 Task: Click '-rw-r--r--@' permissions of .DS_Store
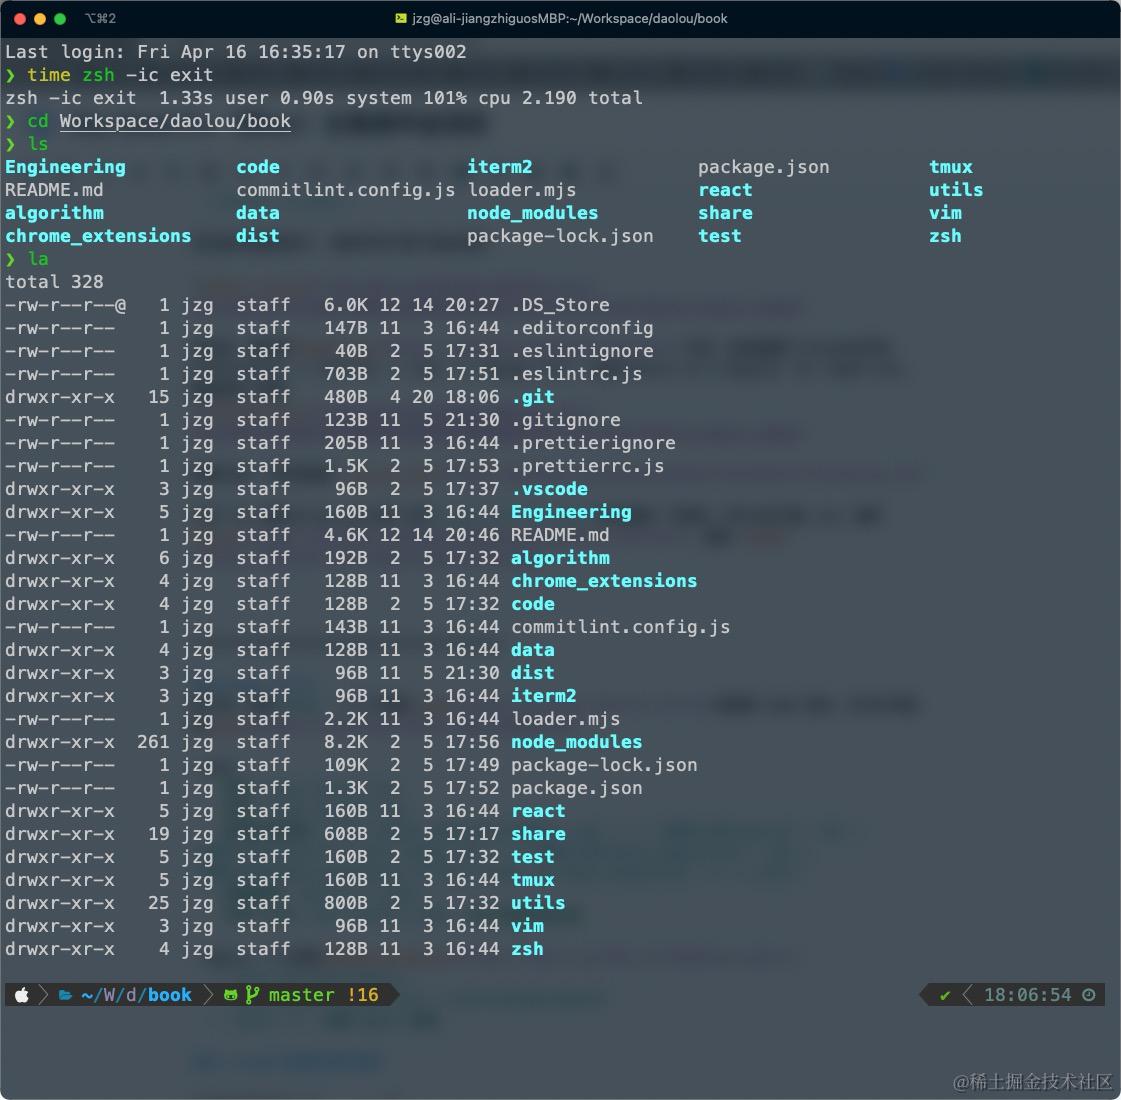[x=65, y=305]
